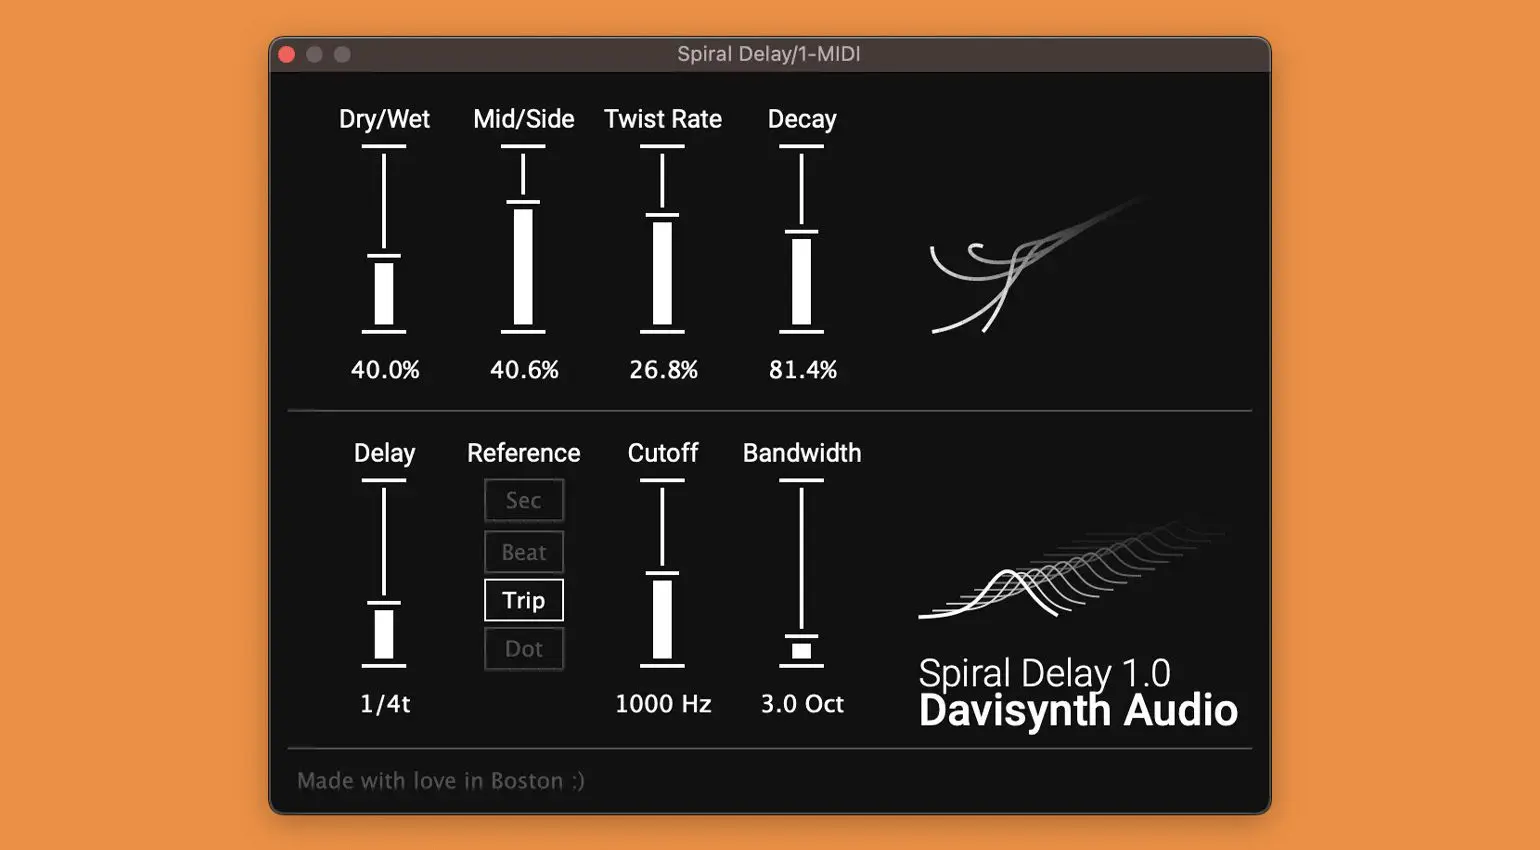The height and width of the screenshot is (850, 1540).
Task: Click the Dry/Wet slider handle
Action: coord(384,257)
